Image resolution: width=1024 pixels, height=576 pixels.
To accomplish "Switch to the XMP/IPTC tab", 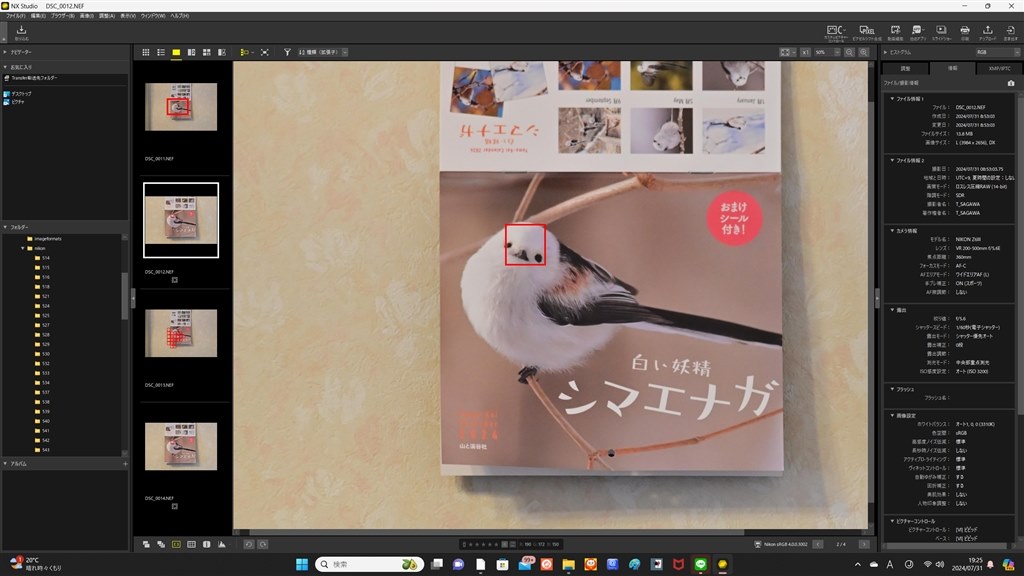I will [x=999, y=68].
